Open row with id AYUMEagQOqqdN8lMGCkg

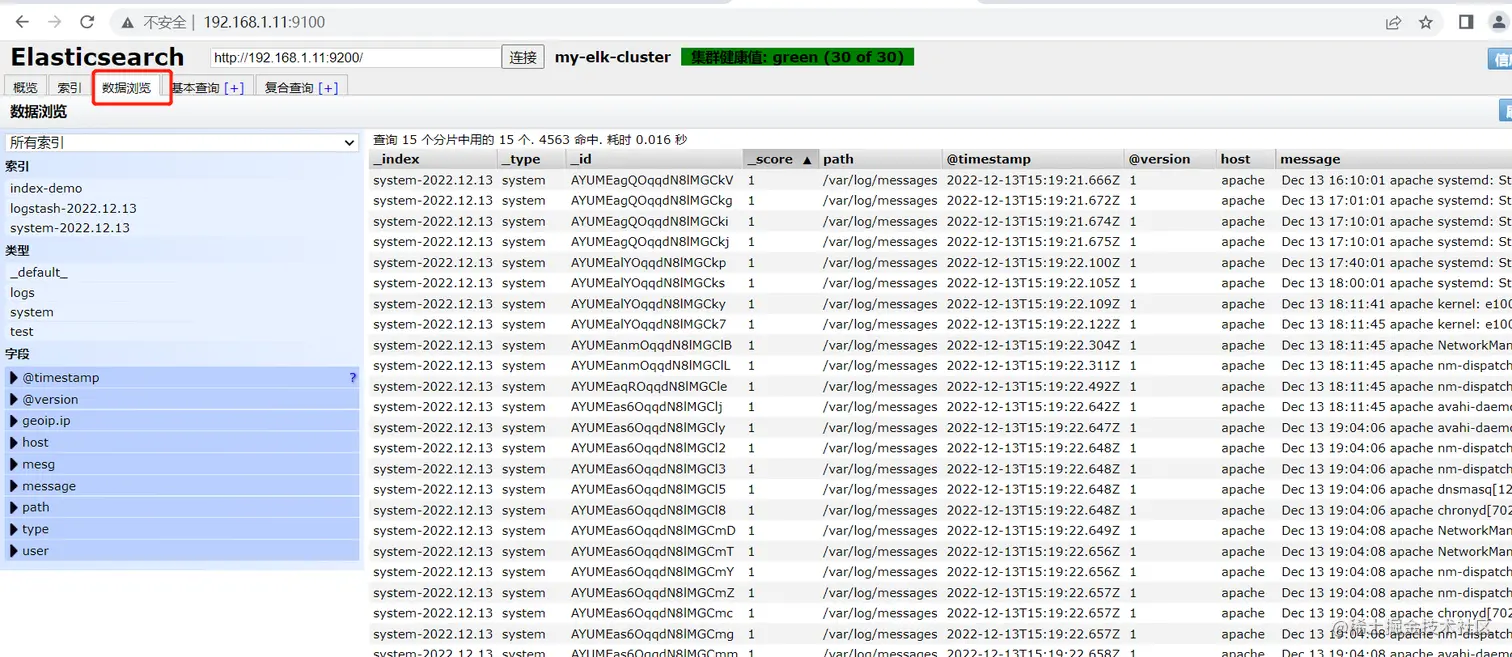click(651, 201)
